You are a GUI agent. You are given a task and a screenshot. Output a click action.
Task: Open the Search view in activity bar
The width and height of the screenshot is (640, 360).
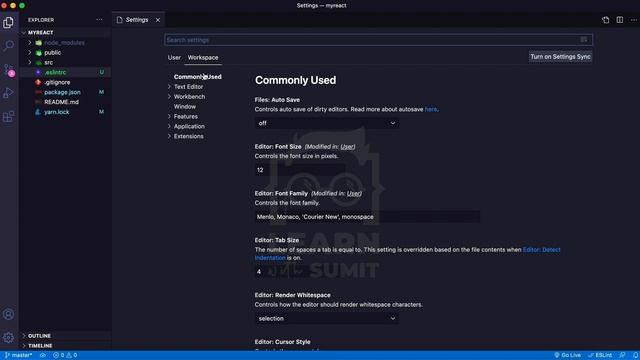(9, 45)
